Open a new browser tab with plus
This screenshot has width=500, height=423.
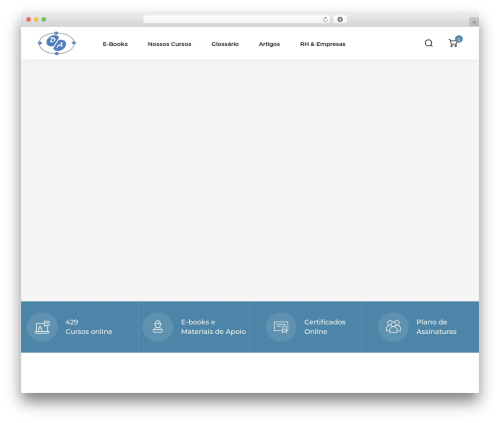click(474, 22)
